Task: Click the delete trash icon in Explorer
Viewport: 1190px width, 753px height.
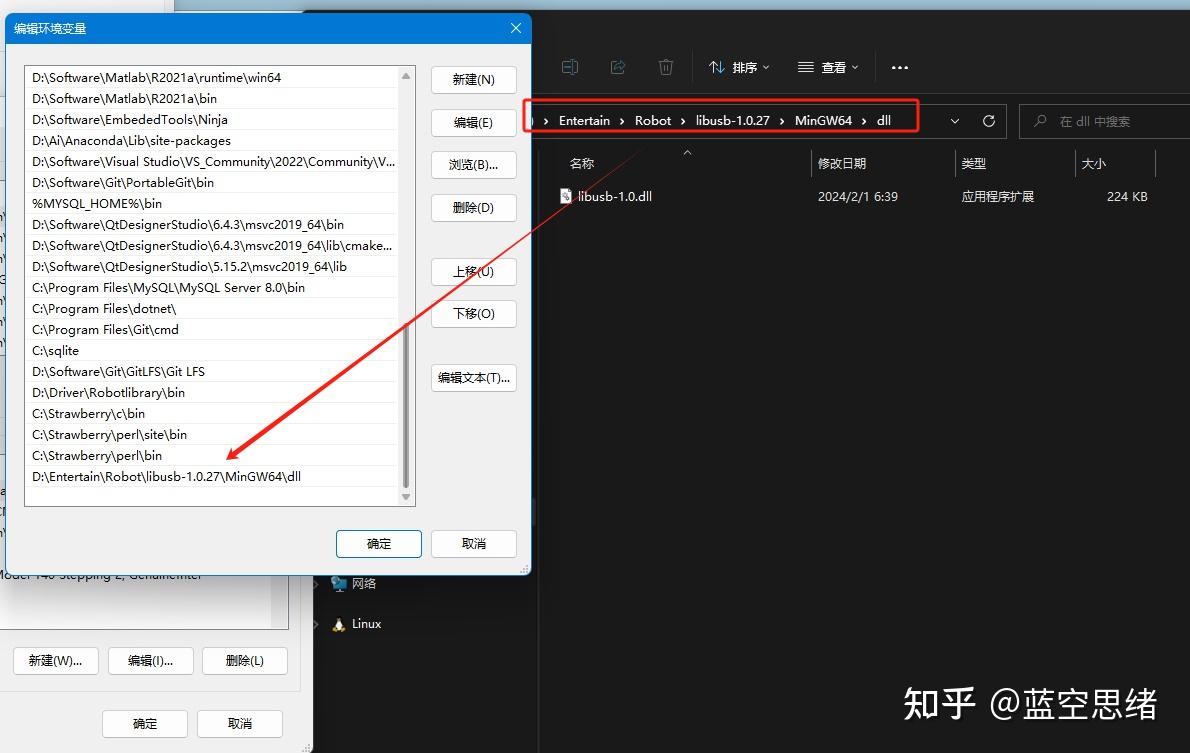Action: 666,68
